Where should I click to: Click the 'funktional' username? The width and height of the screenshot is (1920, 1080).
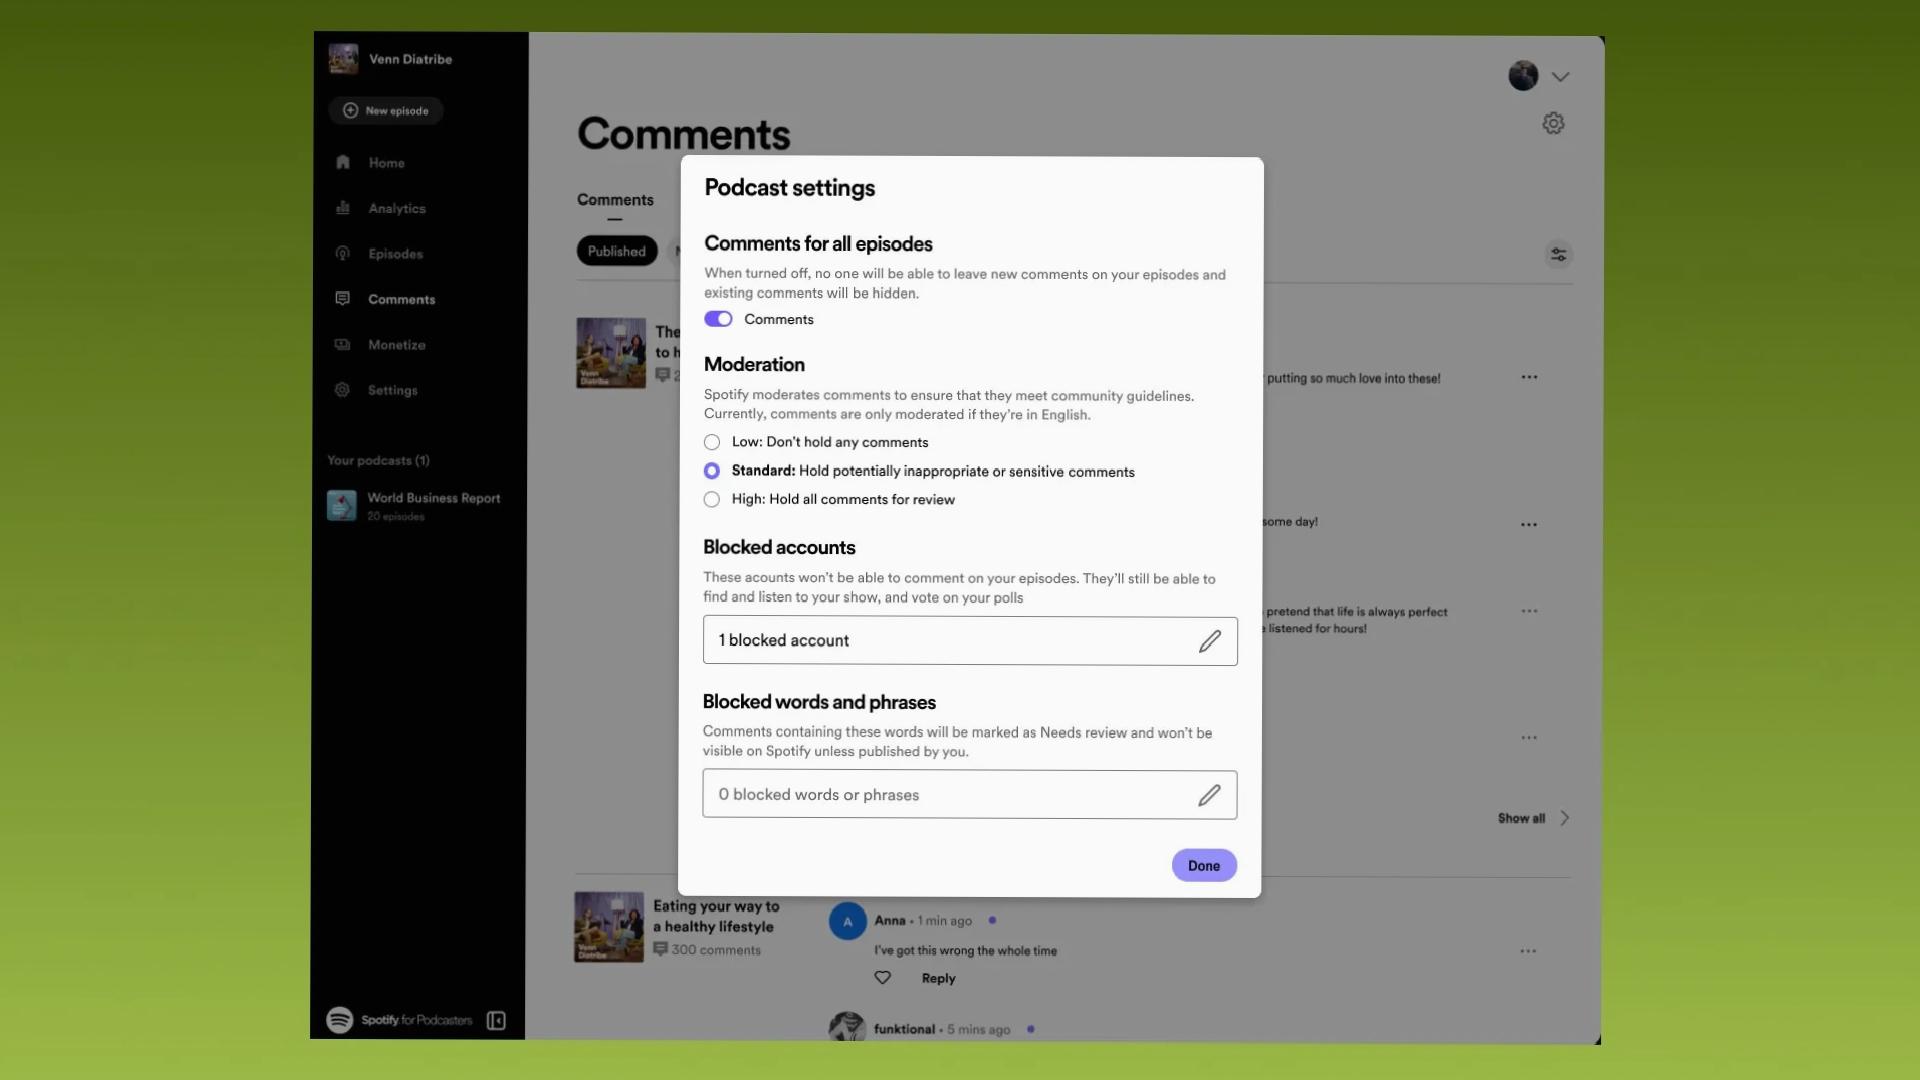pyautogui.click(x=904, y=1029)
